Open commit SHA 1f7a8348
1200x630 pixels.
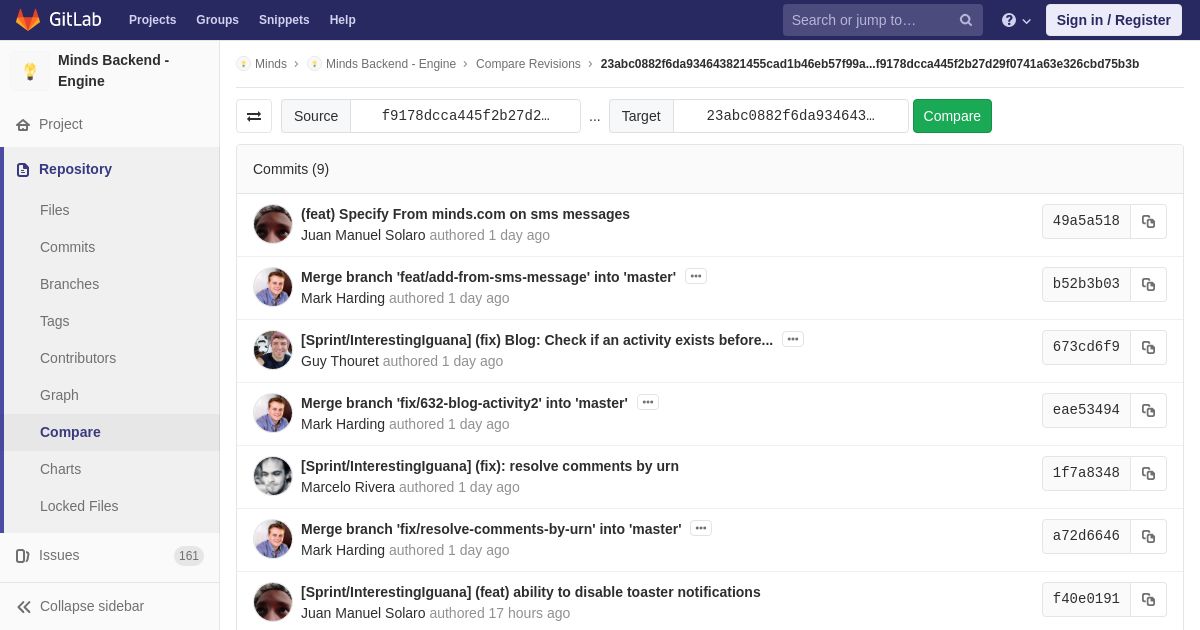pyautogui.click(x=1086, y=473)
